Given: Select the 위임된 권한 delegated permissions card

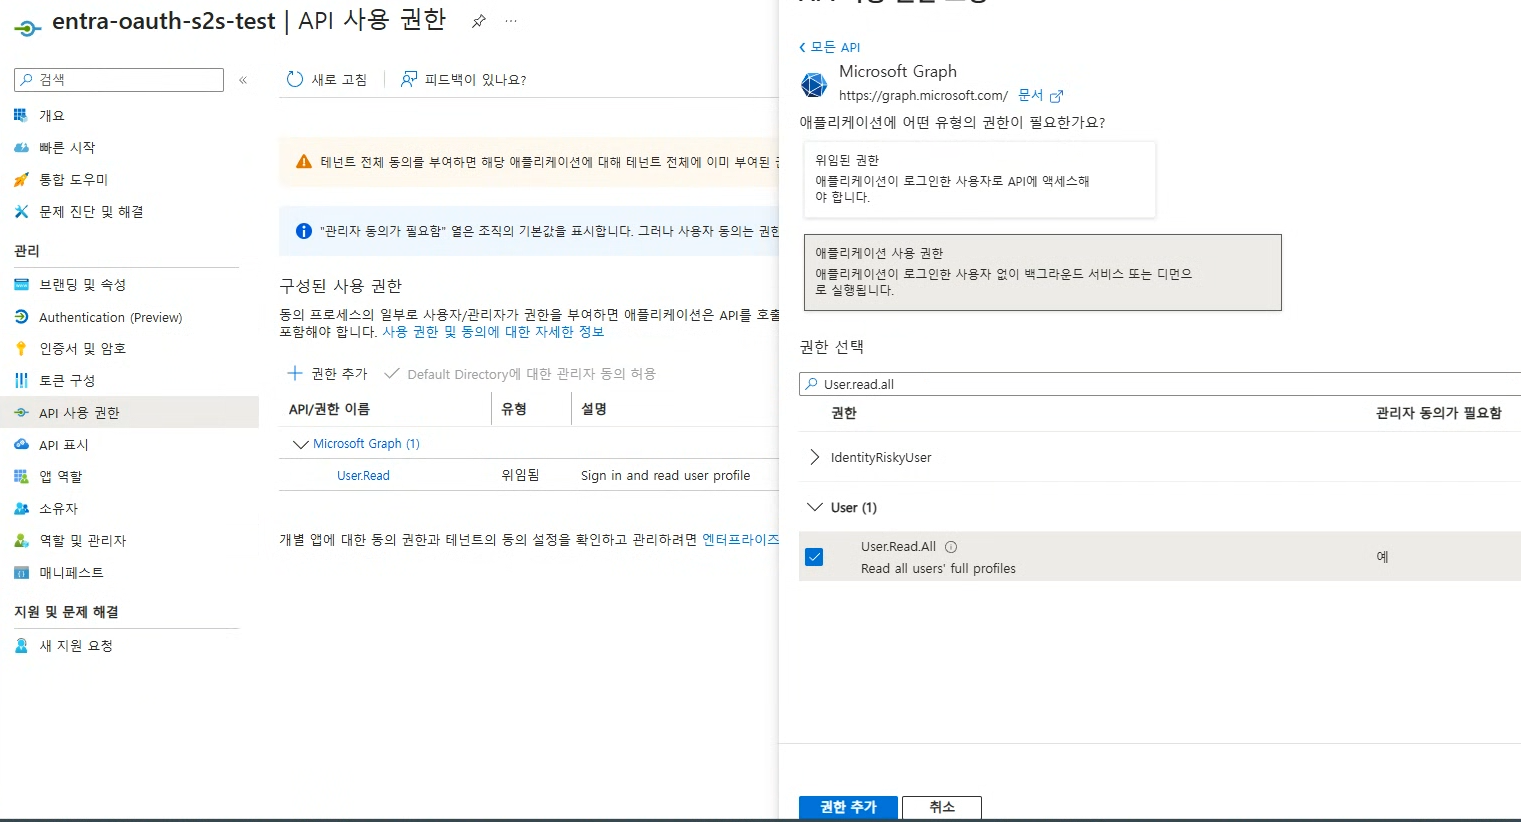Looking at the screenshot, I should [x=980, y=179].
